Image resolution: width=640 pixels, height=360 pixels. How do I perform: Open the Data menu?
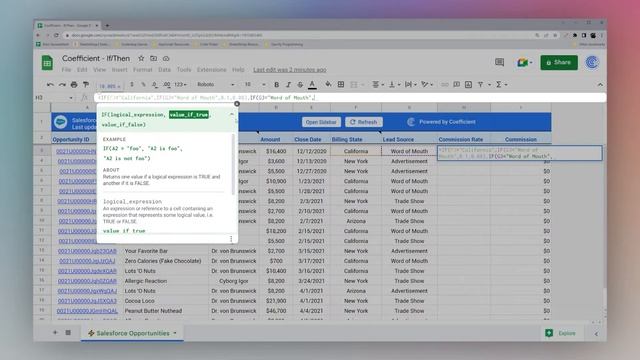coord(164,70)
